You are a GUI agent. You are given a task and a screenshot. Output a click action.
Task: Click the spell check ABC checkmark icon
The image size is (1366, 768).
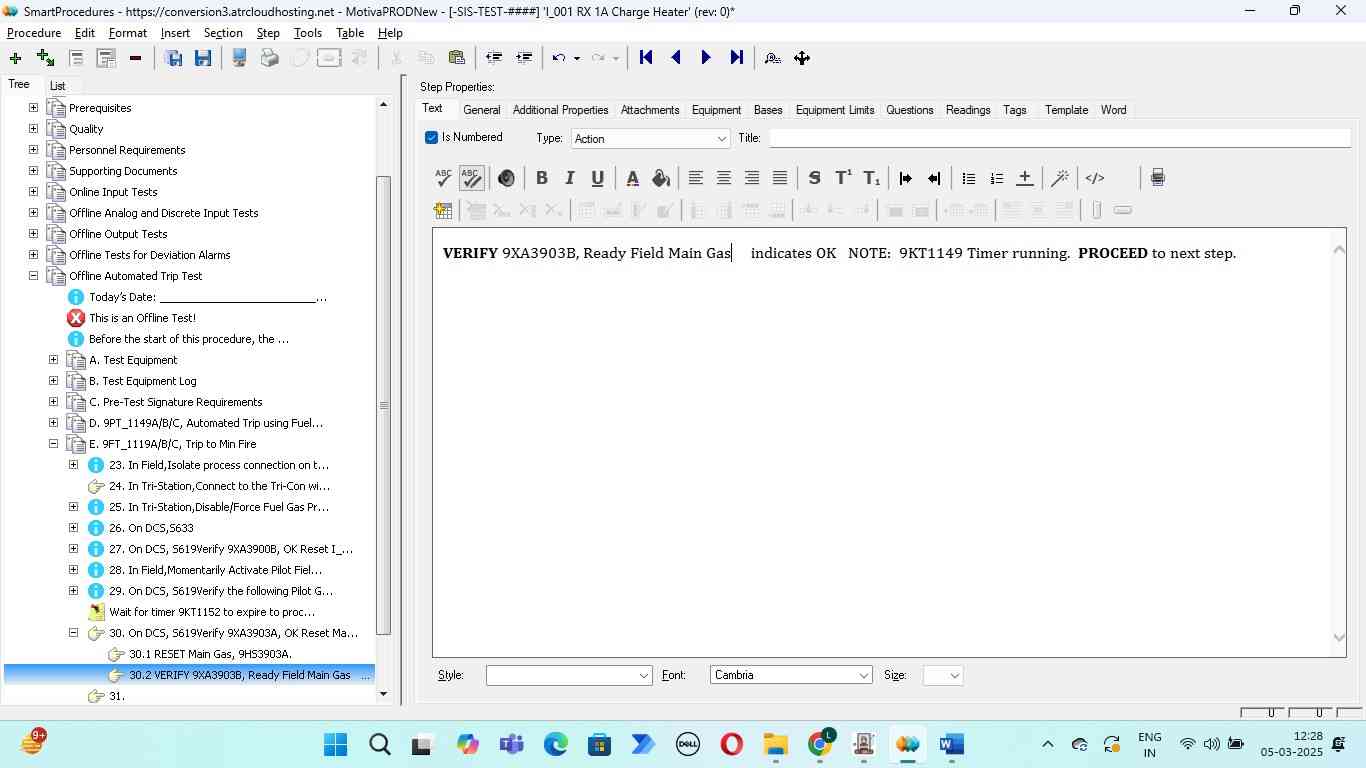pos(444,178)
